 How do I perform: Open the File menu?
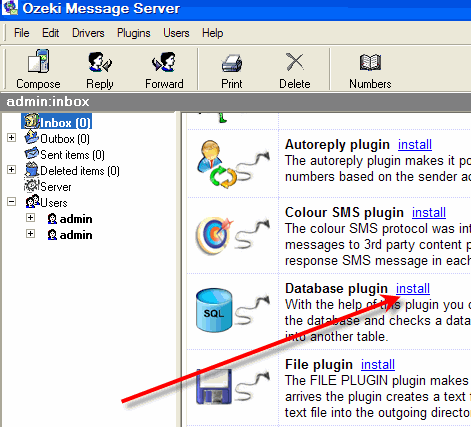tap(22, 33)
